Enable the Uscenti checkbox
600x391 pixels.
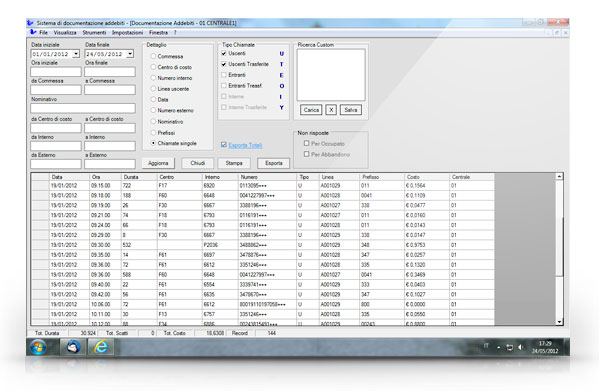pos(224,53)
